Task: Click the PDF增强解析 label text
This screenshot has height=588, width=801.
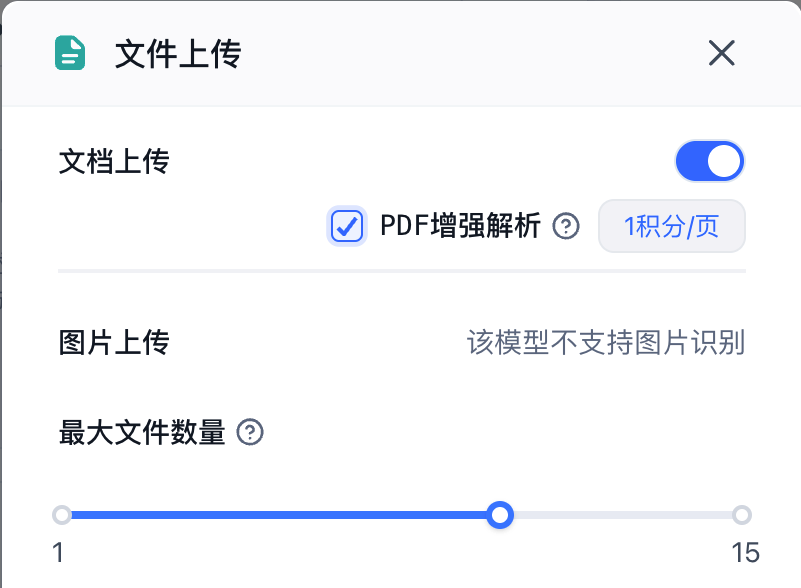Action: click(x=460, y=226)
